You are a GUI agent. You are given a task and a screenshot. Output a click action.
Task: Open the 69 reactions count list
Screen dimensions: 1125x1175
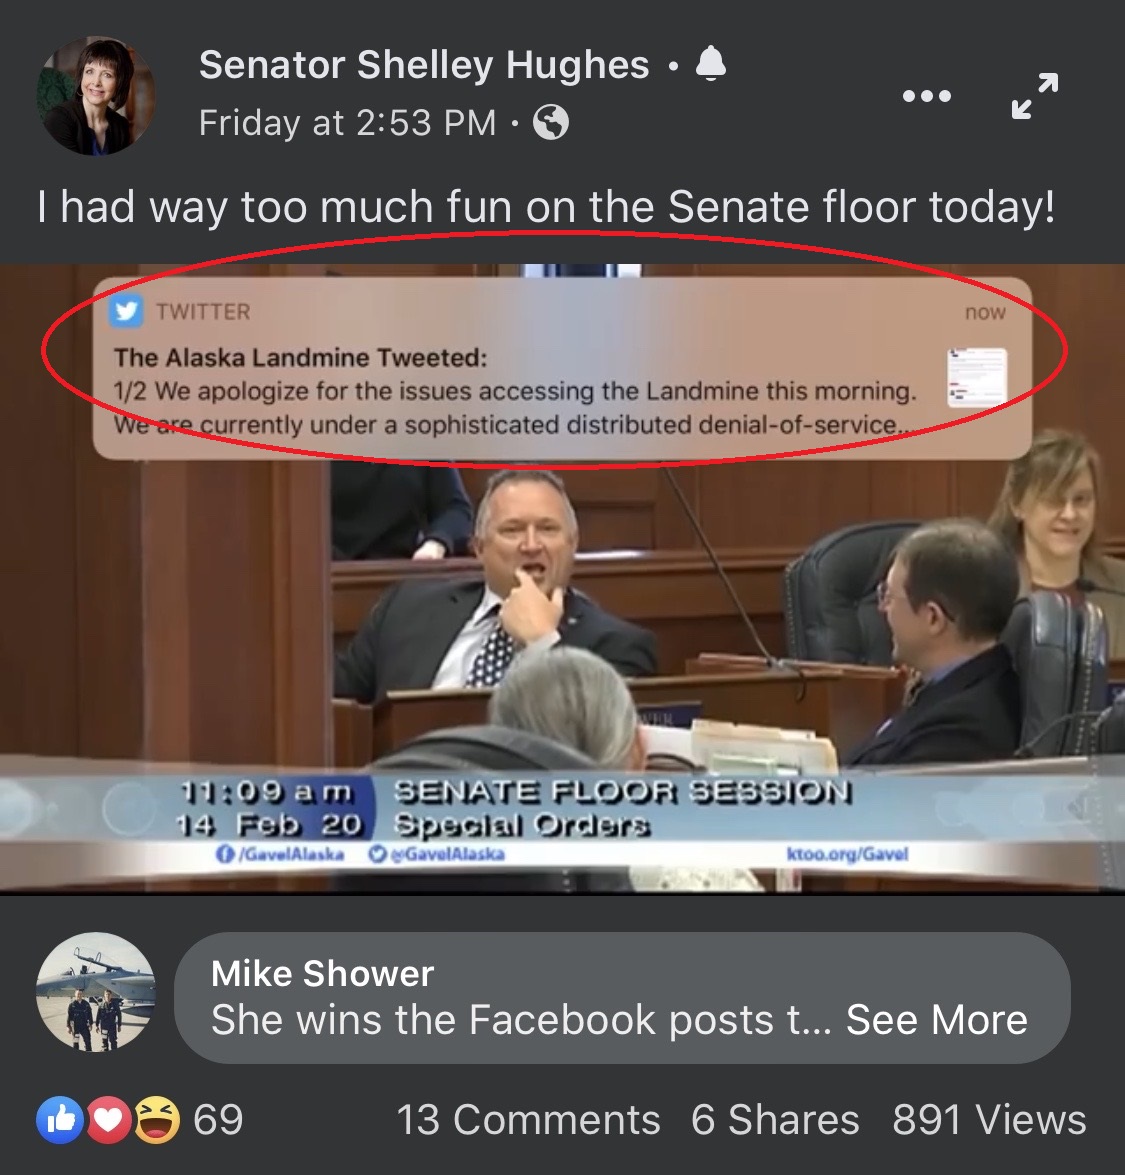coord(218,1120)
